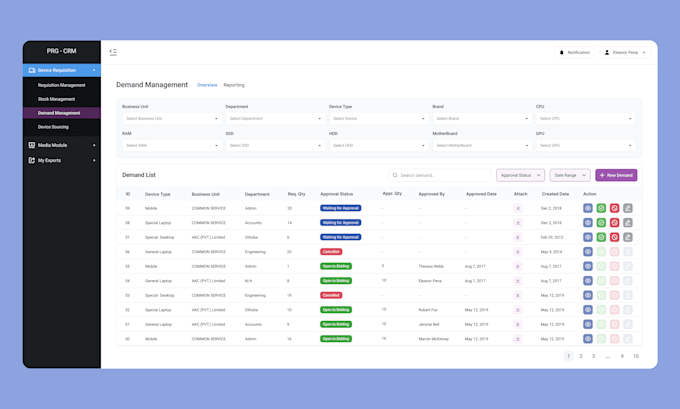Go to page 2 in pagination

(x=581, y=356)
